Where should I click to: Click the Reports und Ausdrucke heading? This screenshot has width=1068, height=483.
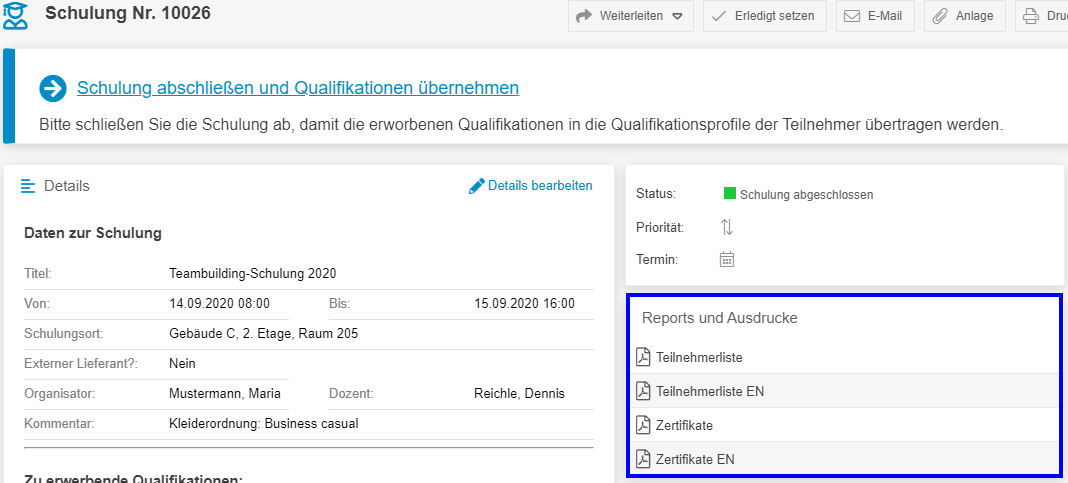(x=720, y=317)
